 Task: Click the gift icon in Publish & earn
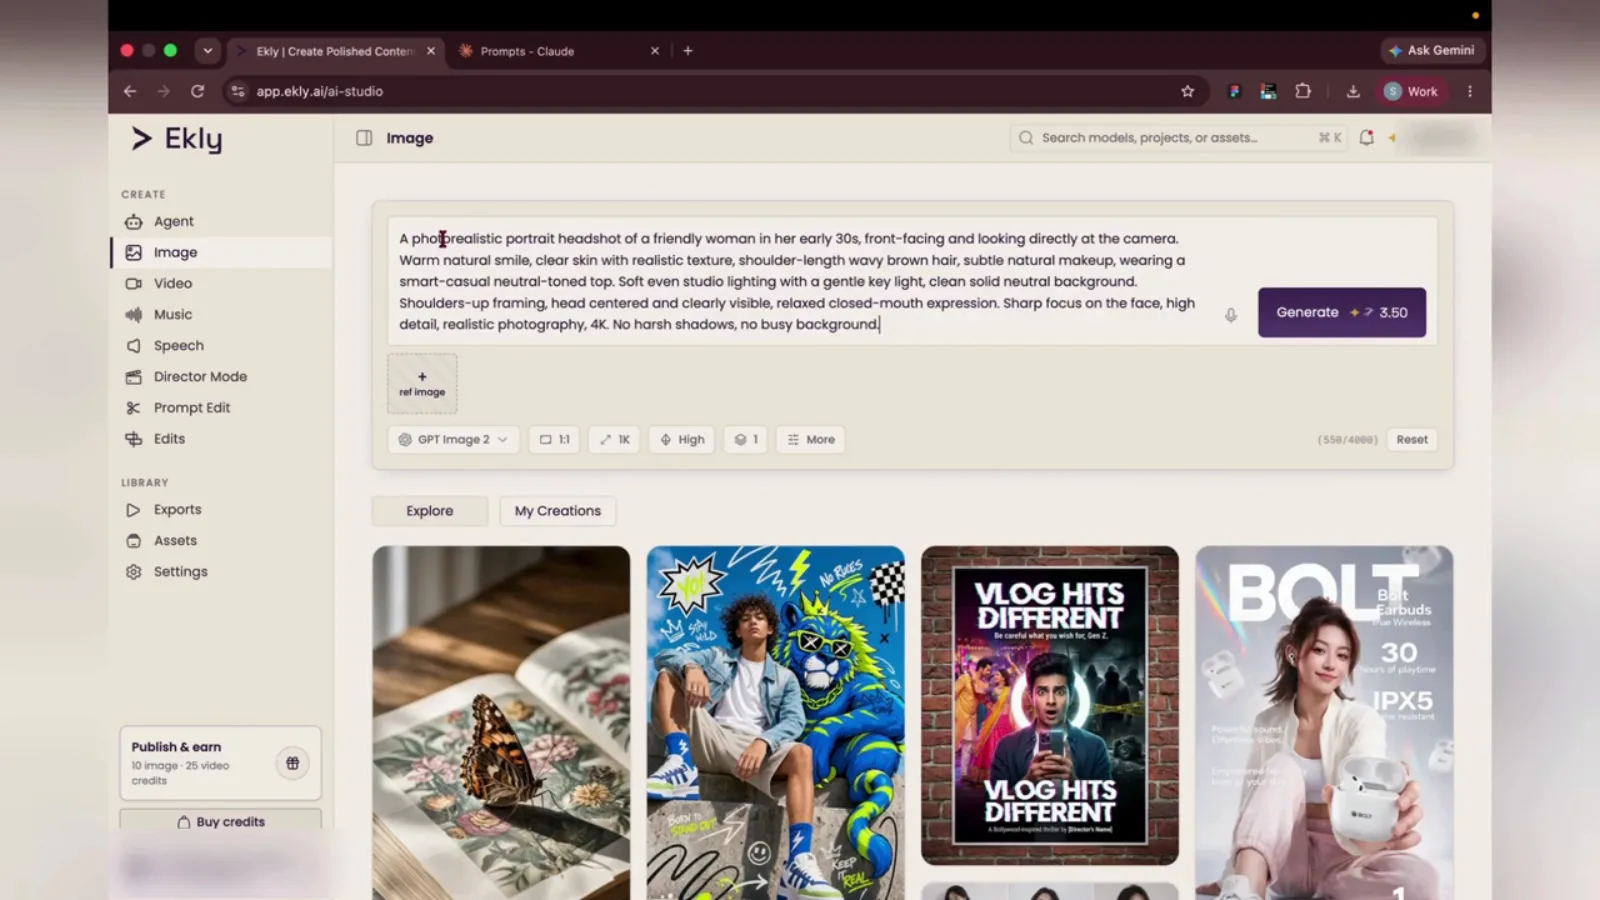[x=292, y=763]
